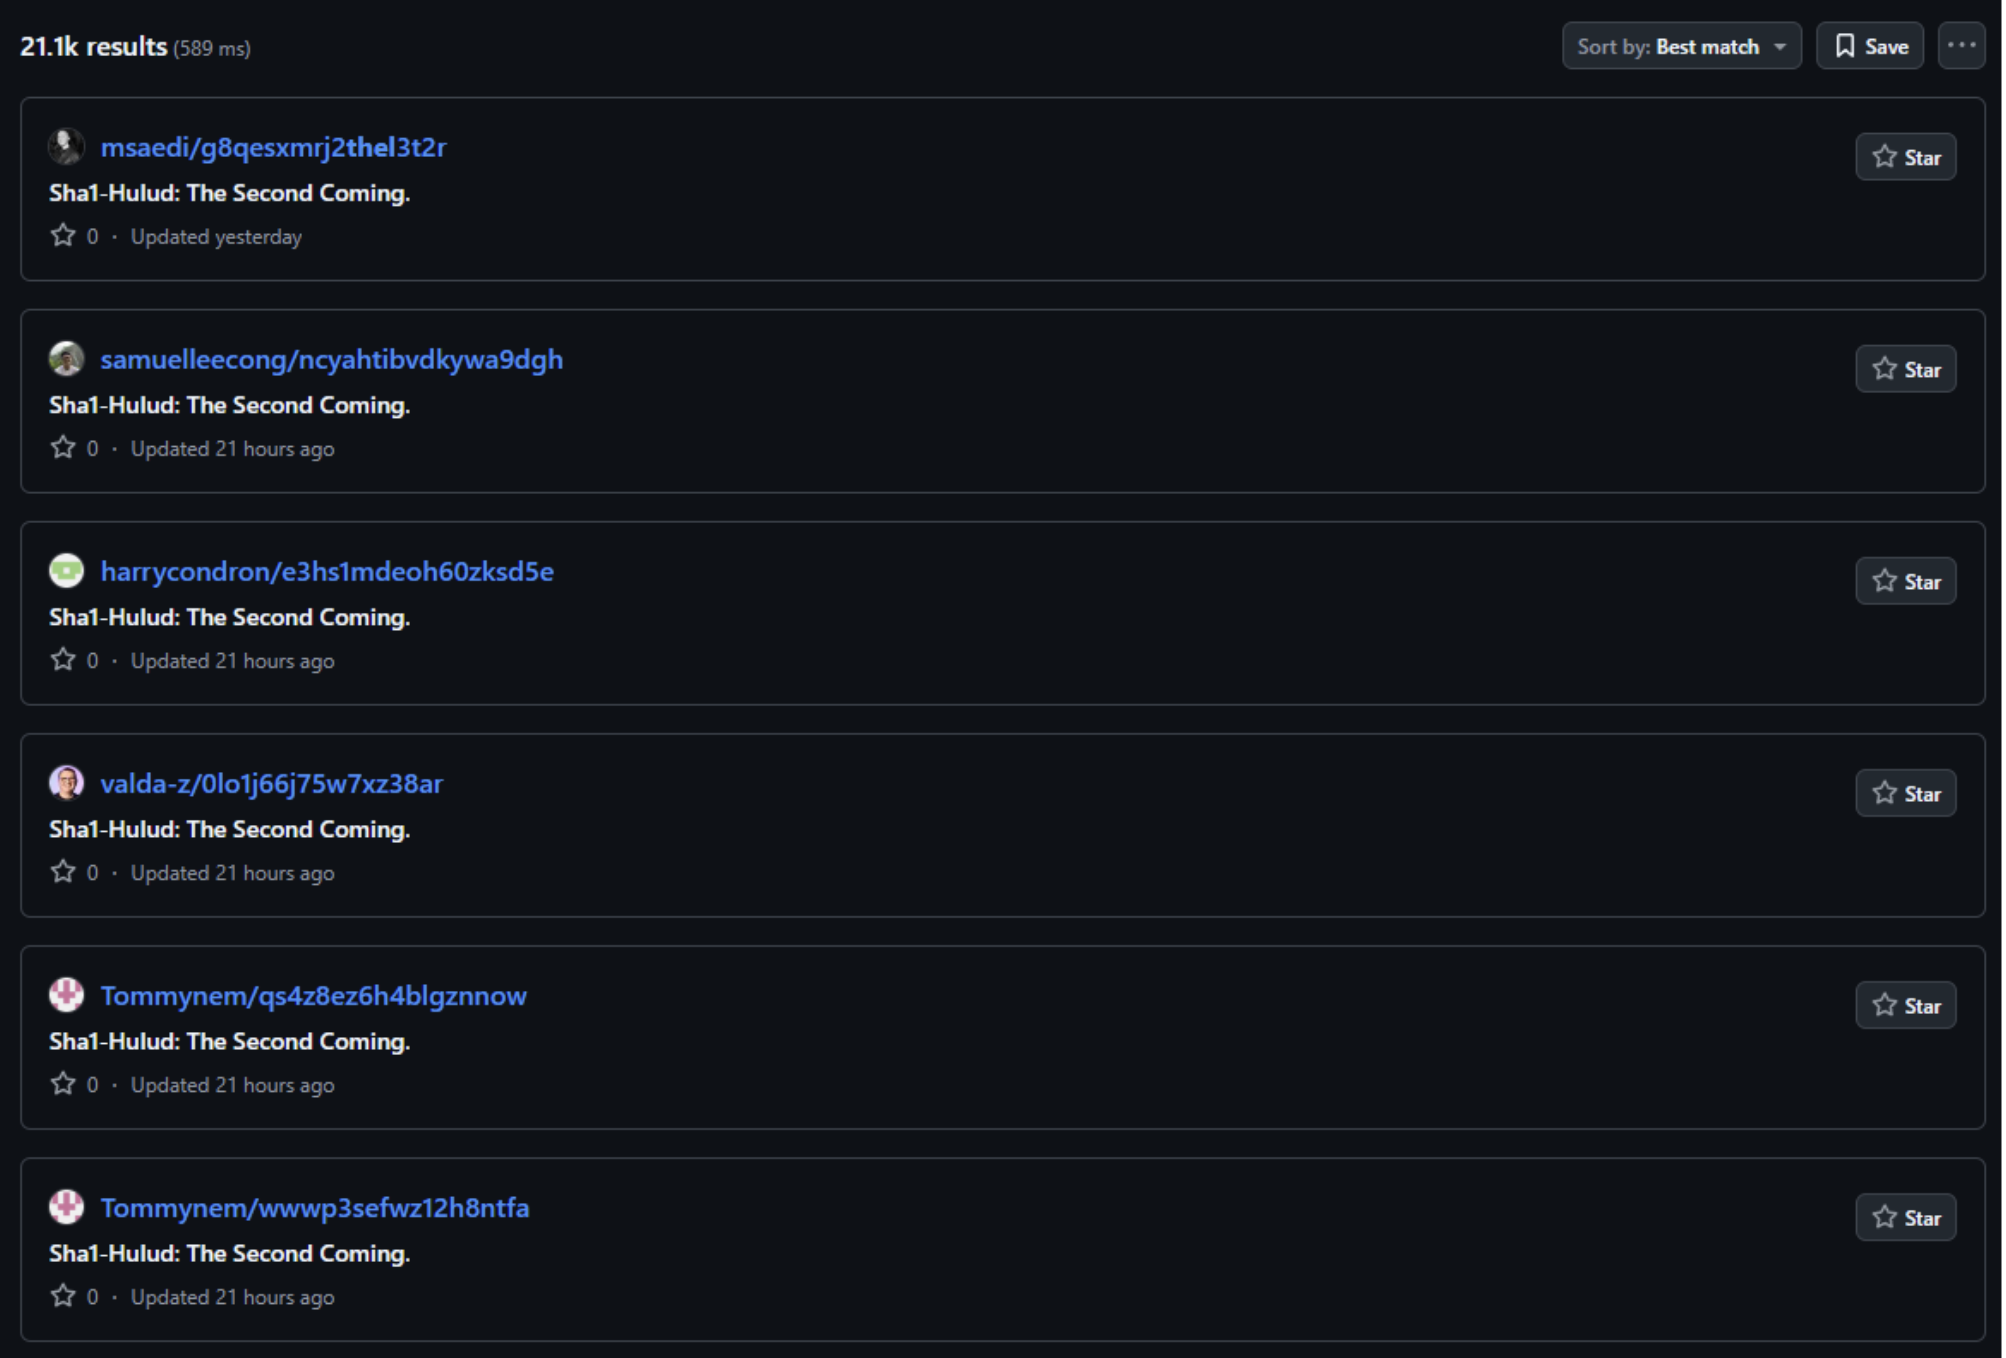Image resolution: width=2006 pixels, height=1358 pixels.
Task: Star Tommynem/qs4z8ez6h4blgznnow repository
Action: [x=1905, y=1005]
